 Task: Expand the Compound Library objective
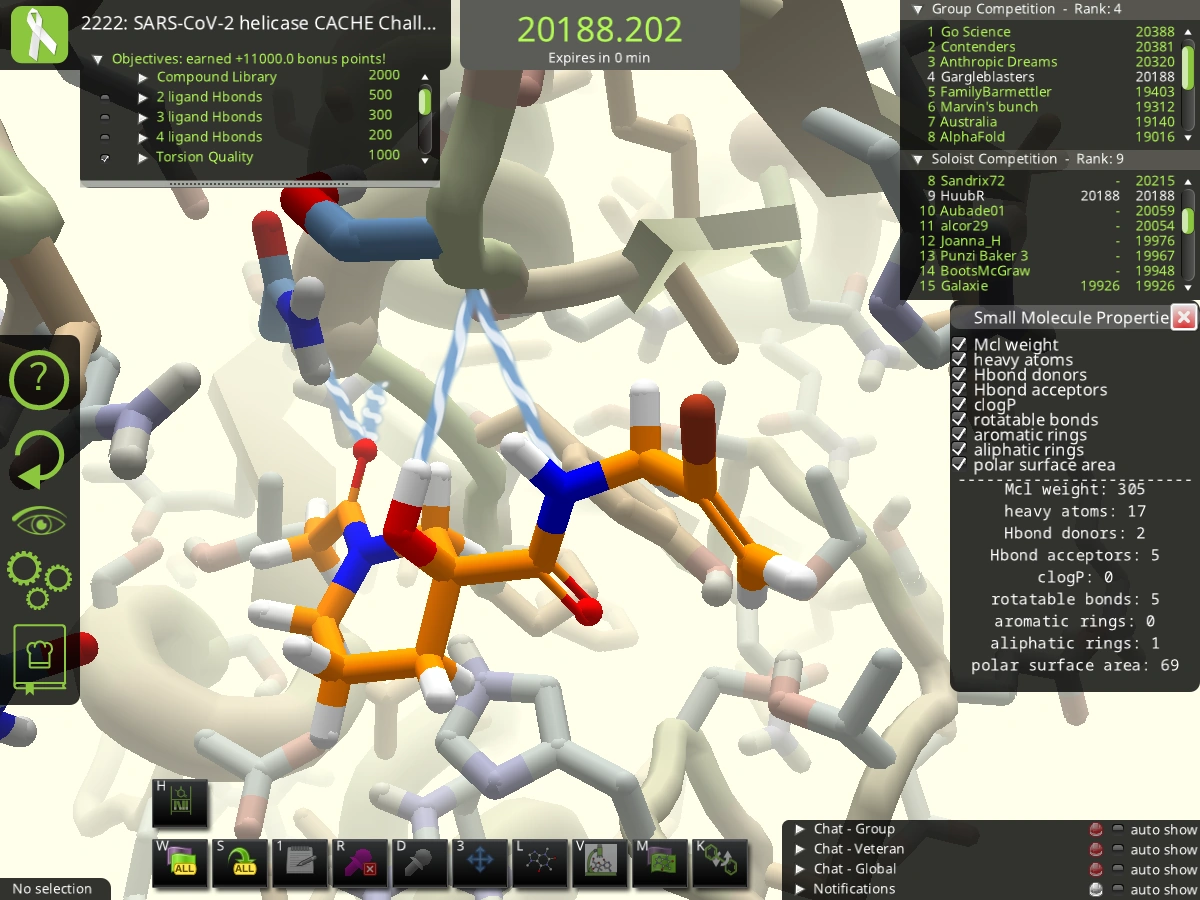click(x=143, y=77)
